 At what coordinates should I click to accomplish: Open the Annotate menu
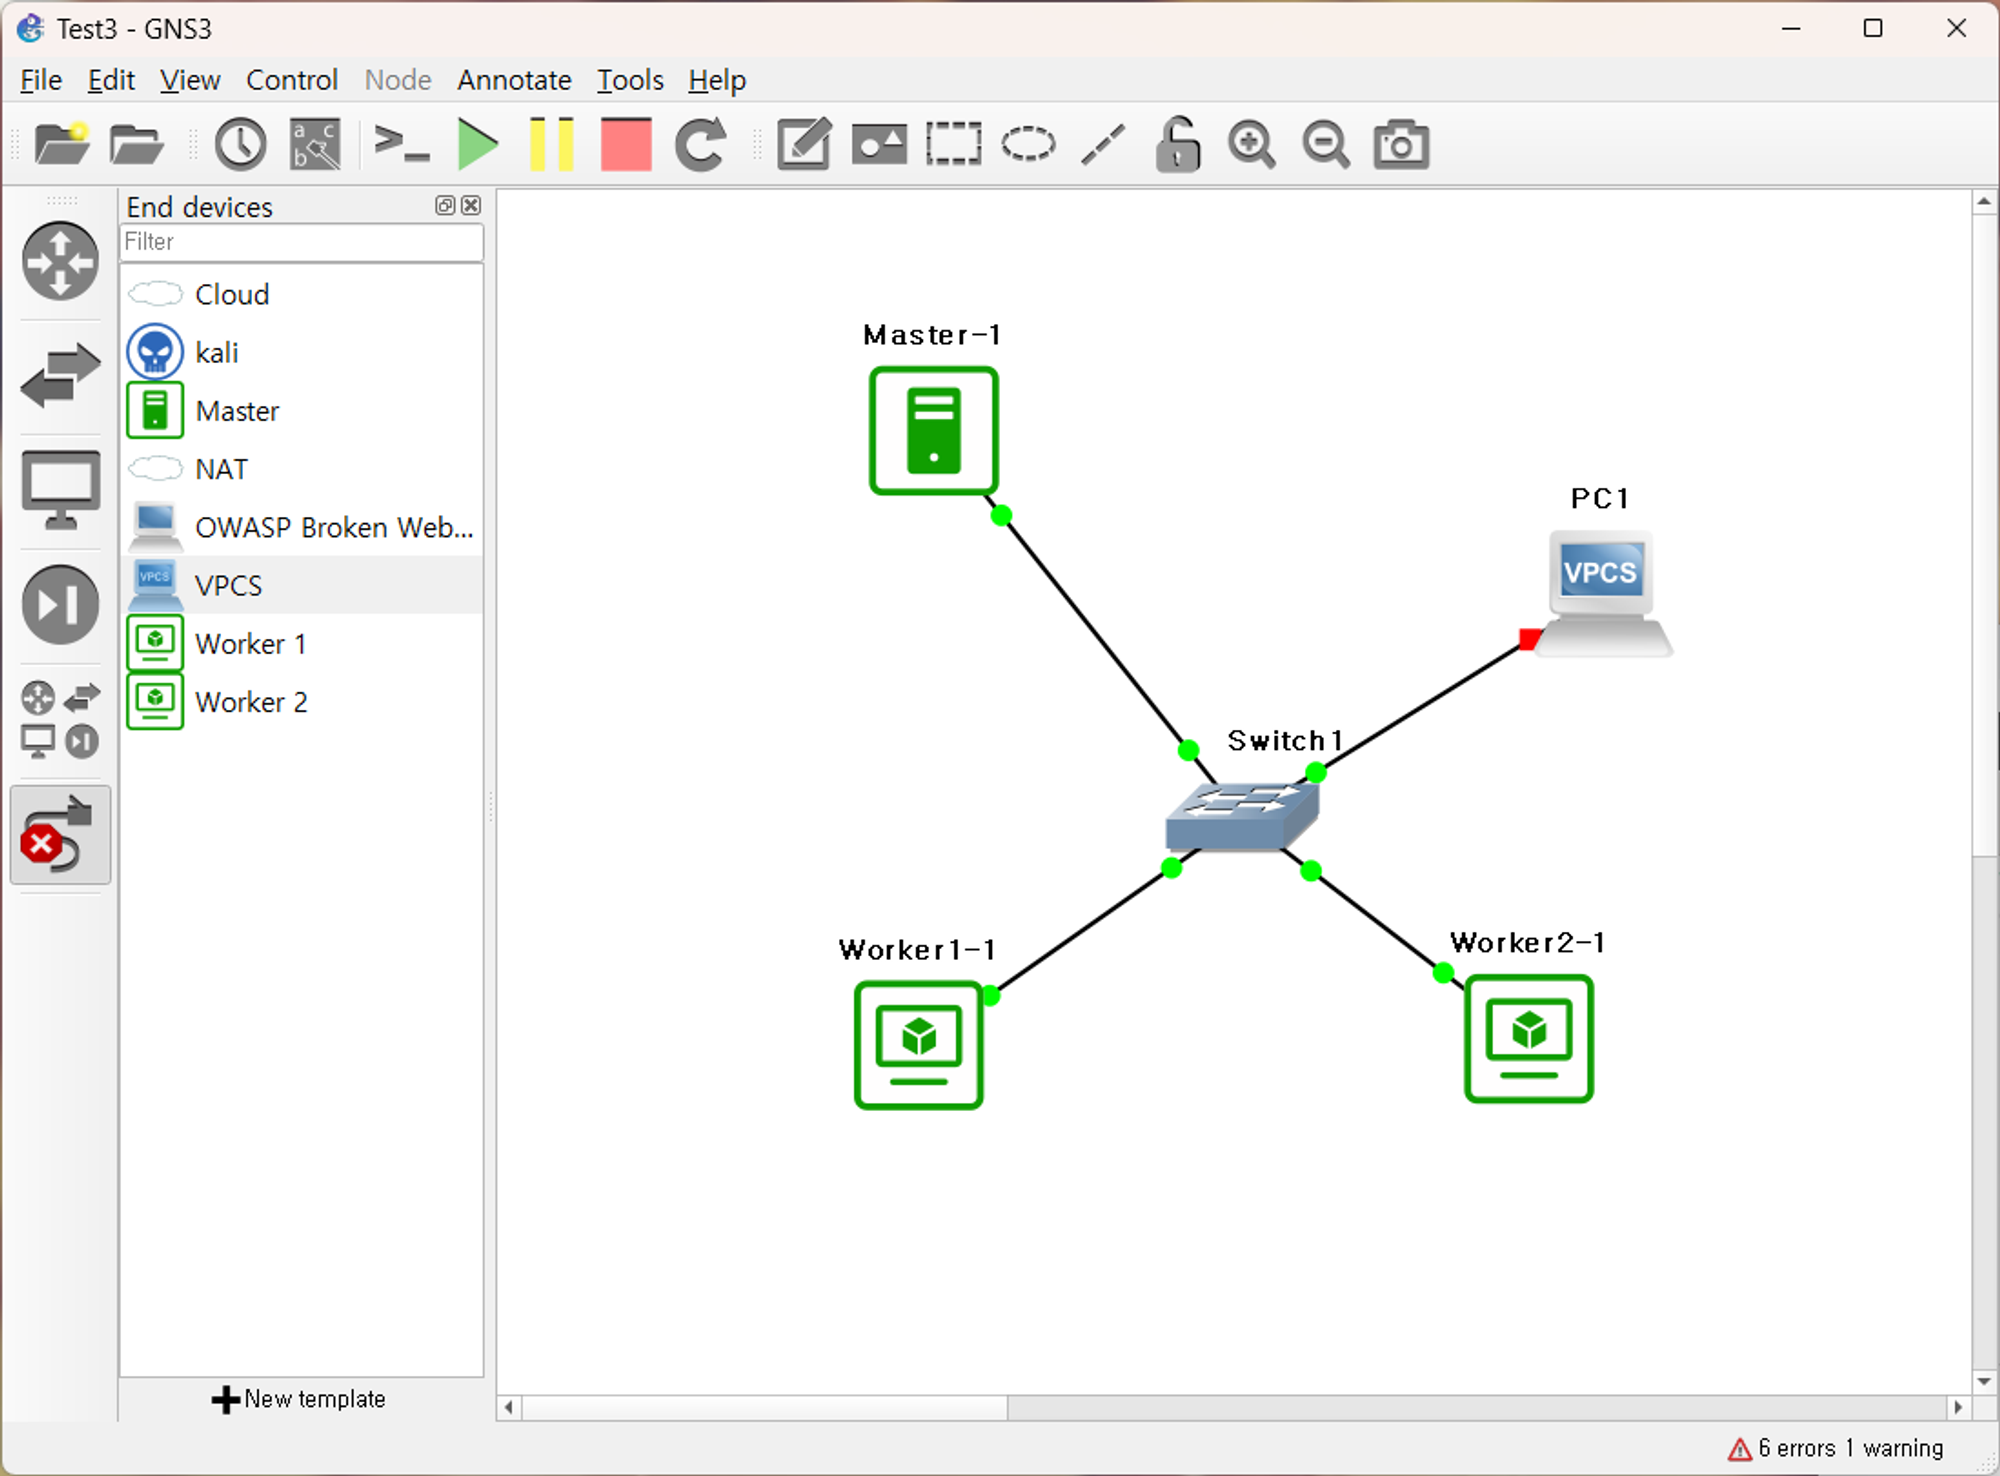coord(514,80)
